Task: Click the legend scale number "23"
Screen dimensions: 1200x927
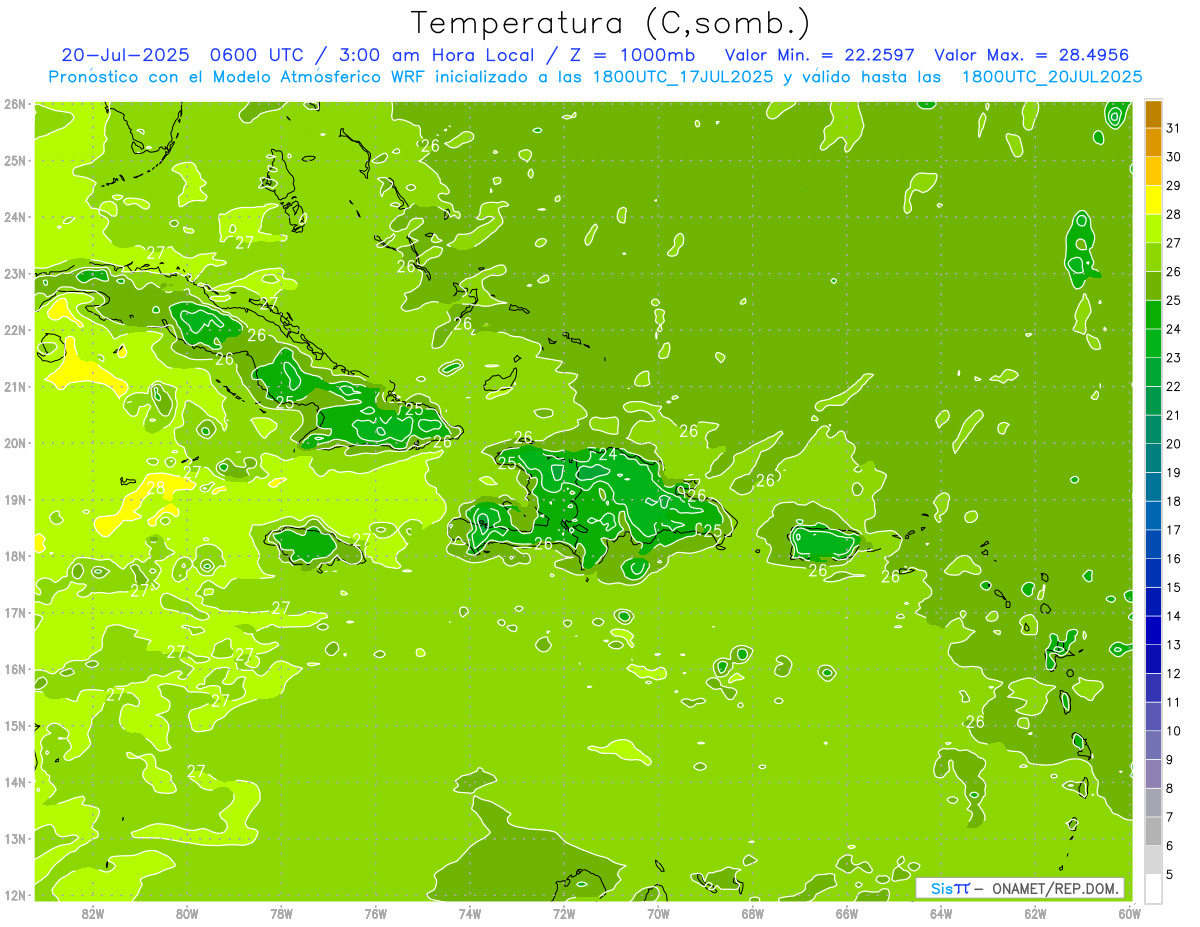Action: (x=1173, y=358)
